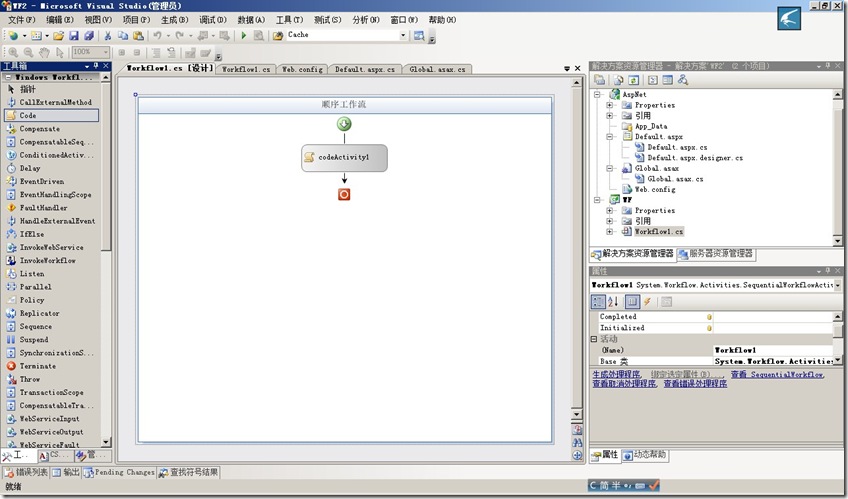Click the workflow start green arrow node
This screenshot has width=848, height=499.
click(344, 124)
